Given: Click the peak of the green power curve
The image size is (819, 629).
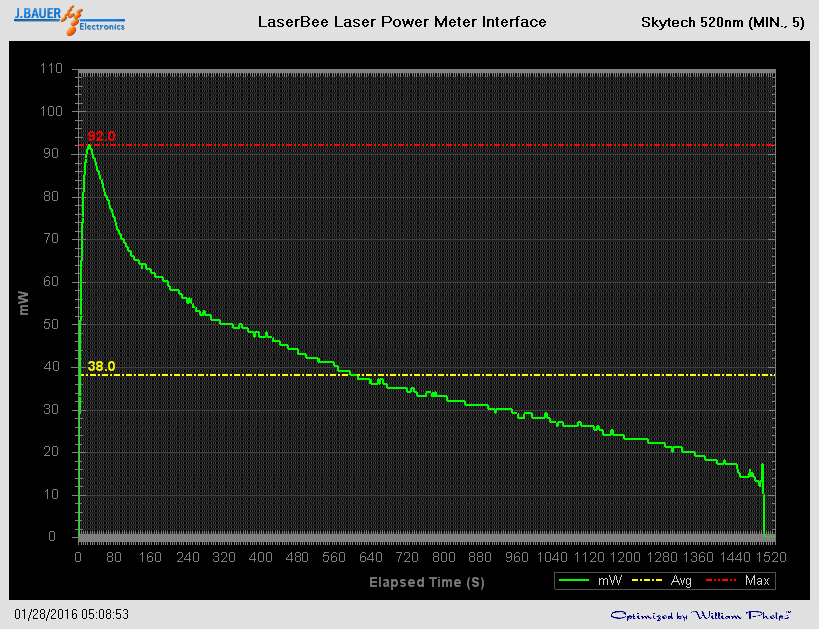Looking at the screenshot, I should 89,146.
